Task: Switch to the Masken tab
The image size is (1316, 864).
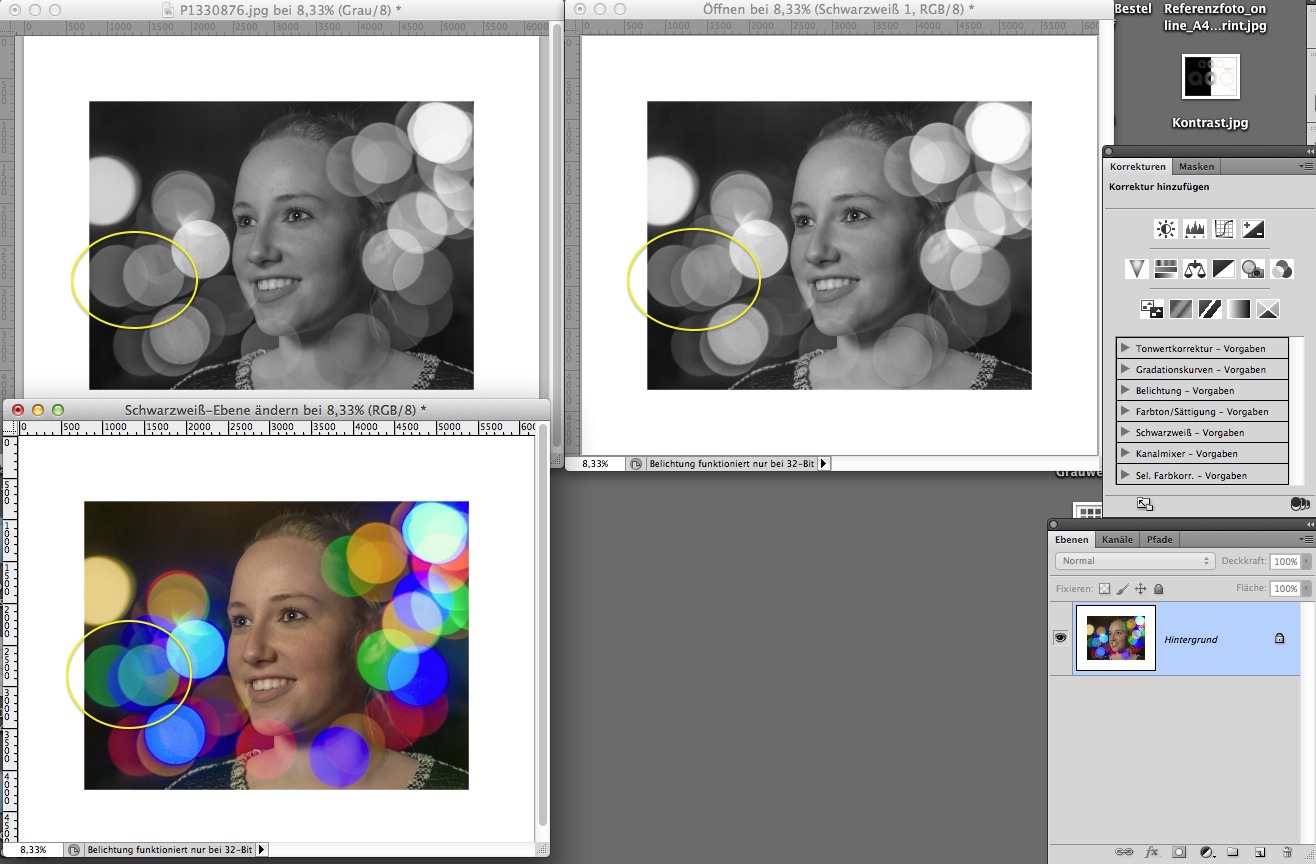Action: coord(1196,166)
